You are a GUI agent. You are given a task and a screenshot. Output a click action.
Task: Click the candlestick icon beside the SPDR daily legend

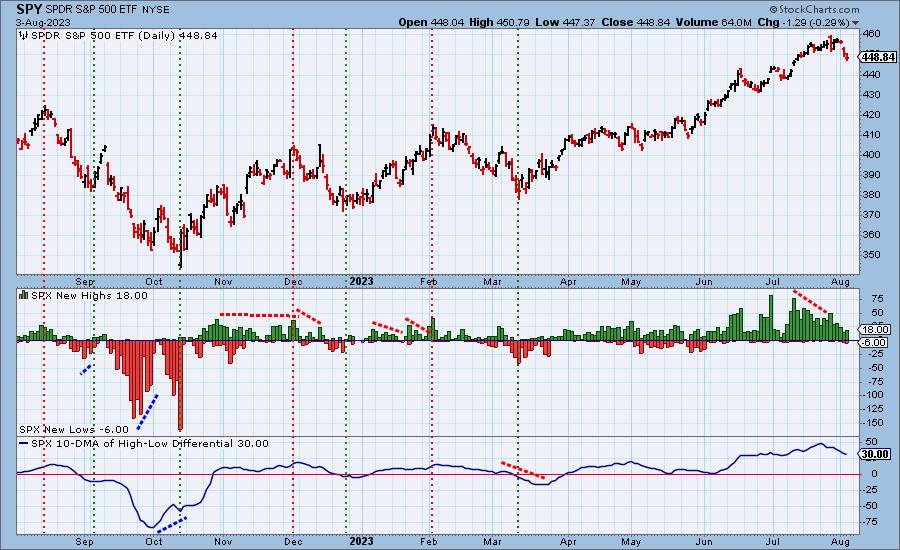24,36
